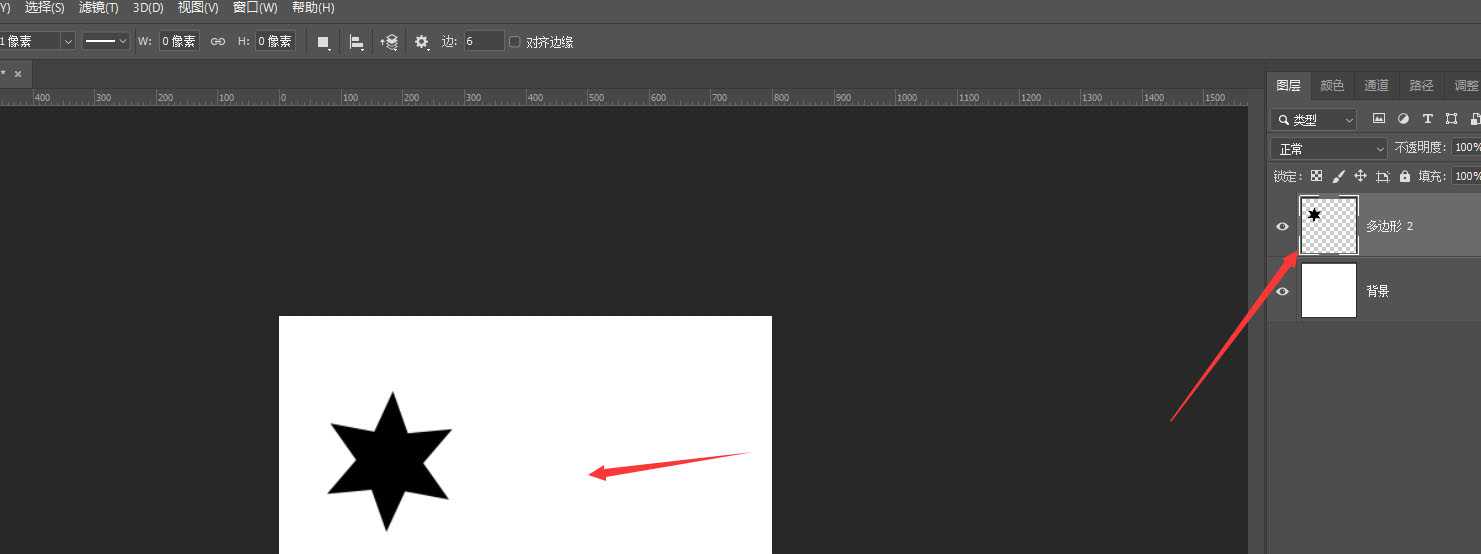Open the 正常 blend mode dropdown
Image resolution: width=1481 pixels, height=554 pixels.
pos(1329,149)
